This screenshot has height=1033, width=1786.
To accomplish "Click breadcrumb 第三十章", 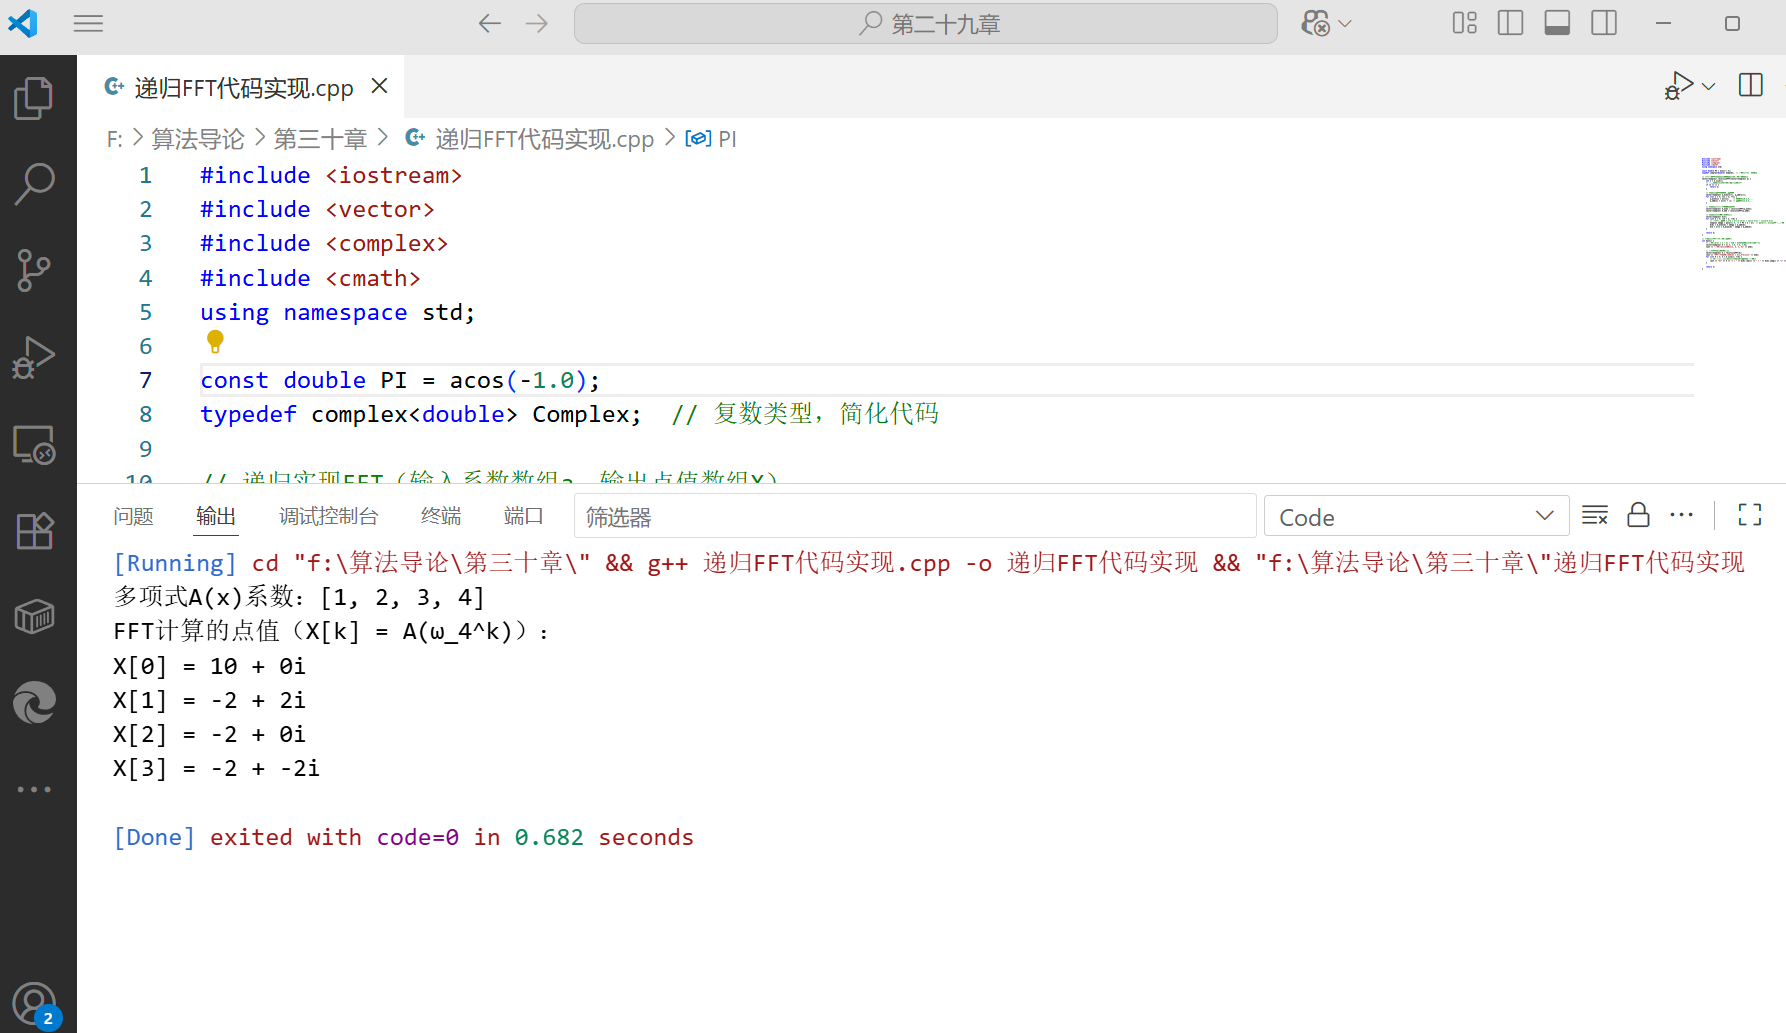I will (321, 139).
